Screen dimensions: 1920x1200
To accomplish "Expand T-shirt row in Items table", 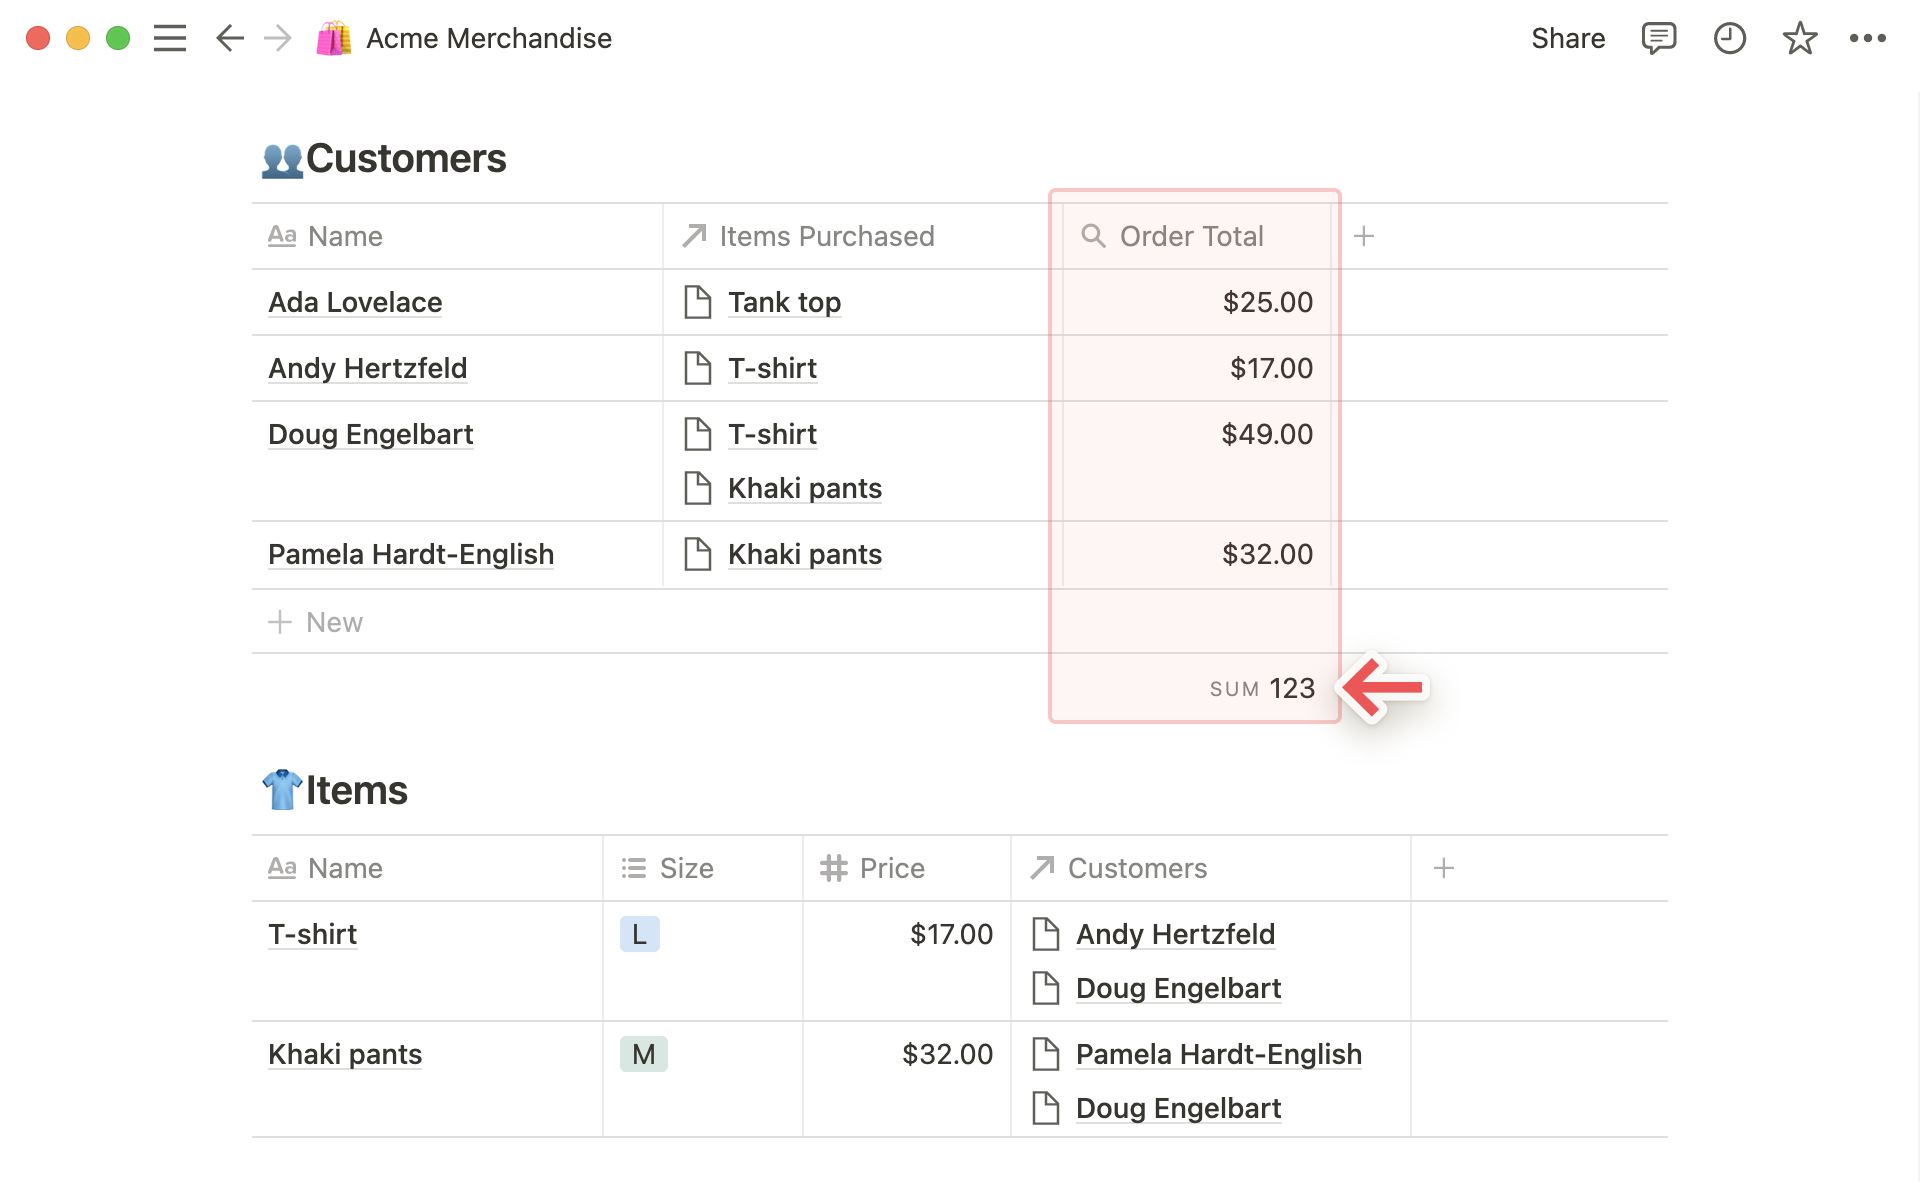I will [311, 933].
